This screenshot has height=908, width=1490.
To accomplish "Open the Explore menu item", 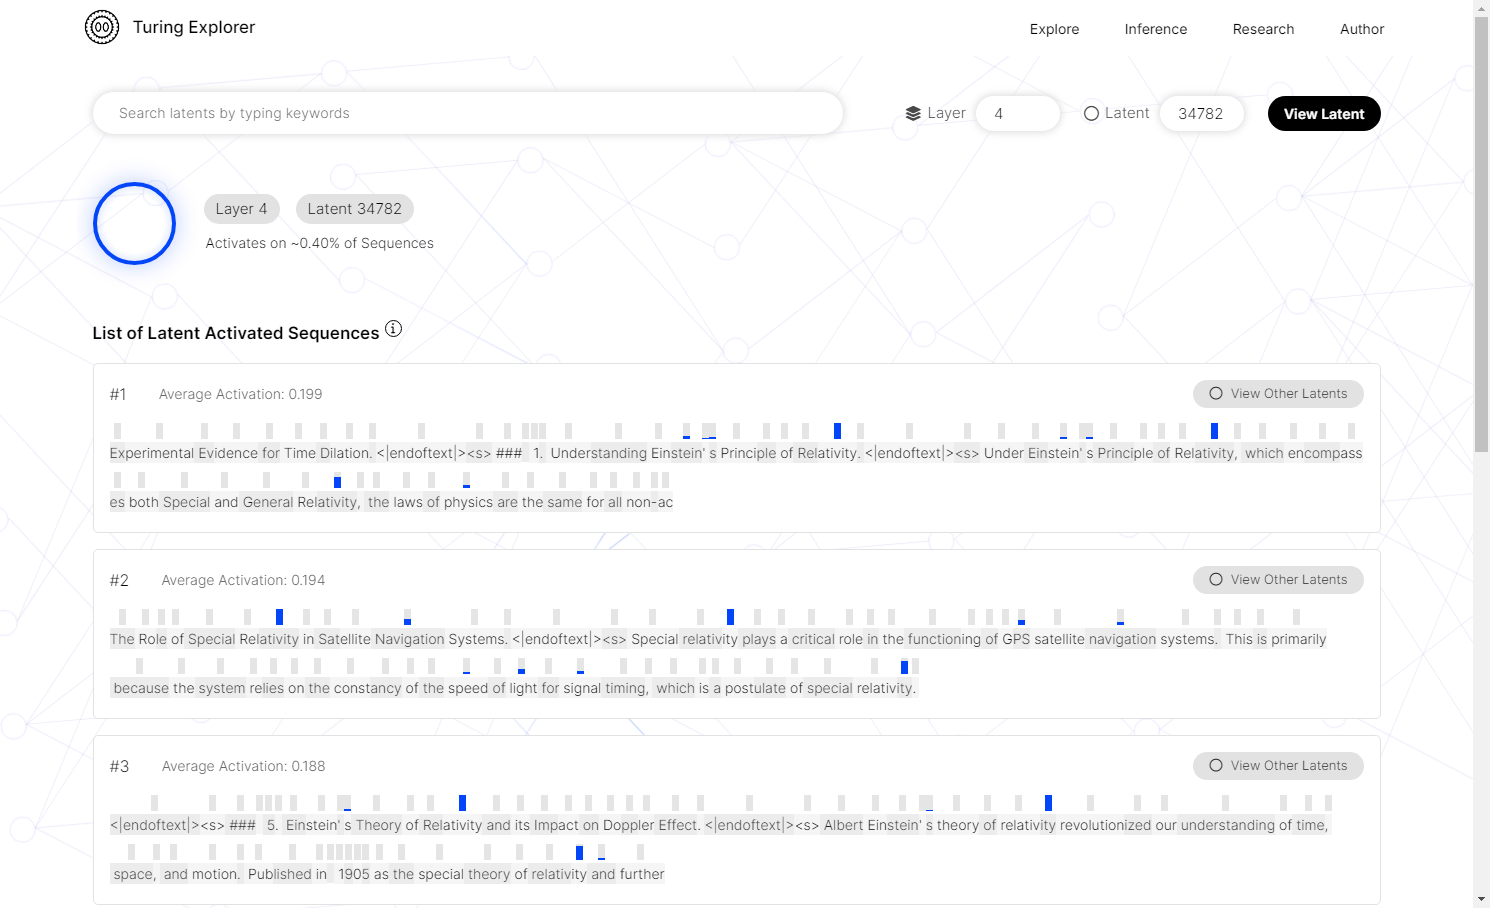I will pos(1054,29).
